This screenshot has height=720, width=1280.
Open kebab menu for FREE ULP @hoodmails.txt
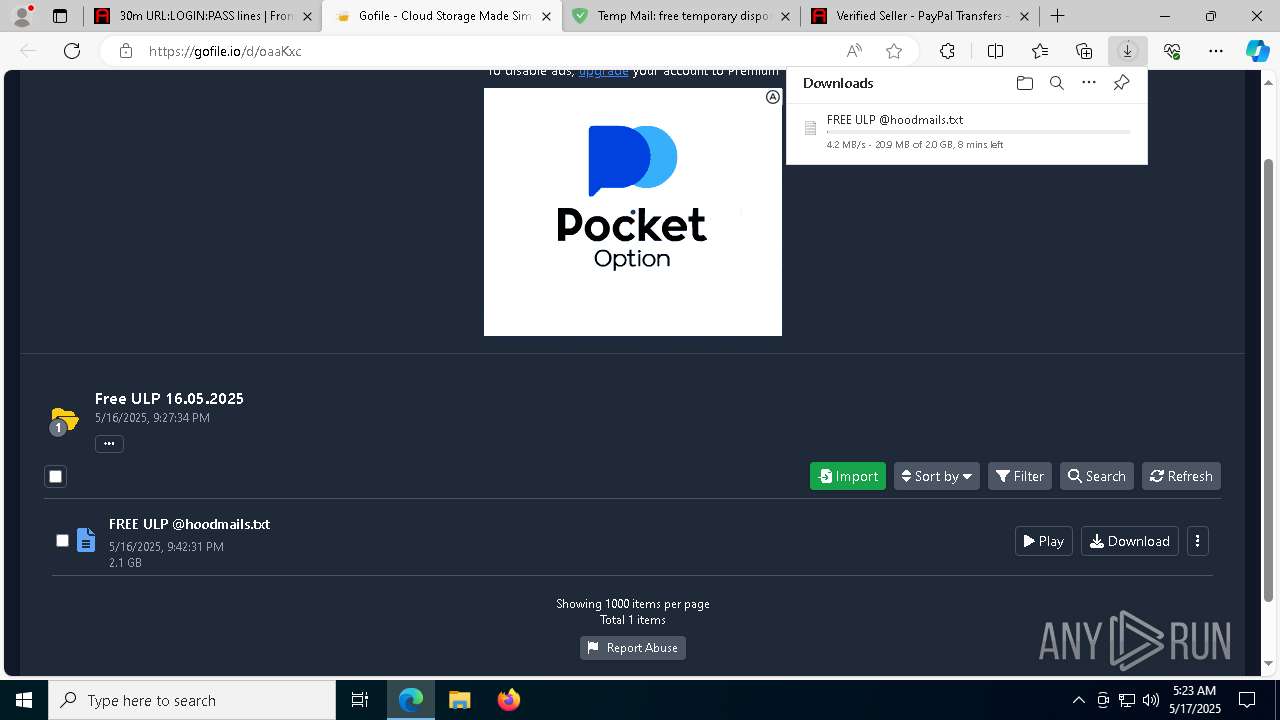(x=1197, y=541)
